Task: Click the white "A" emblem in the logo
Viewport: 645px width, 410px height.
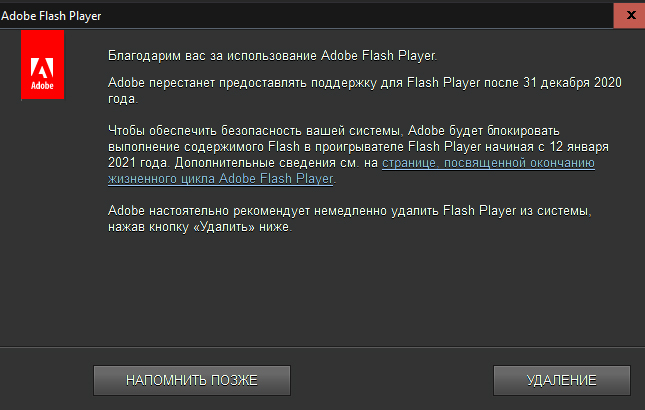Action: pos(42,68)
